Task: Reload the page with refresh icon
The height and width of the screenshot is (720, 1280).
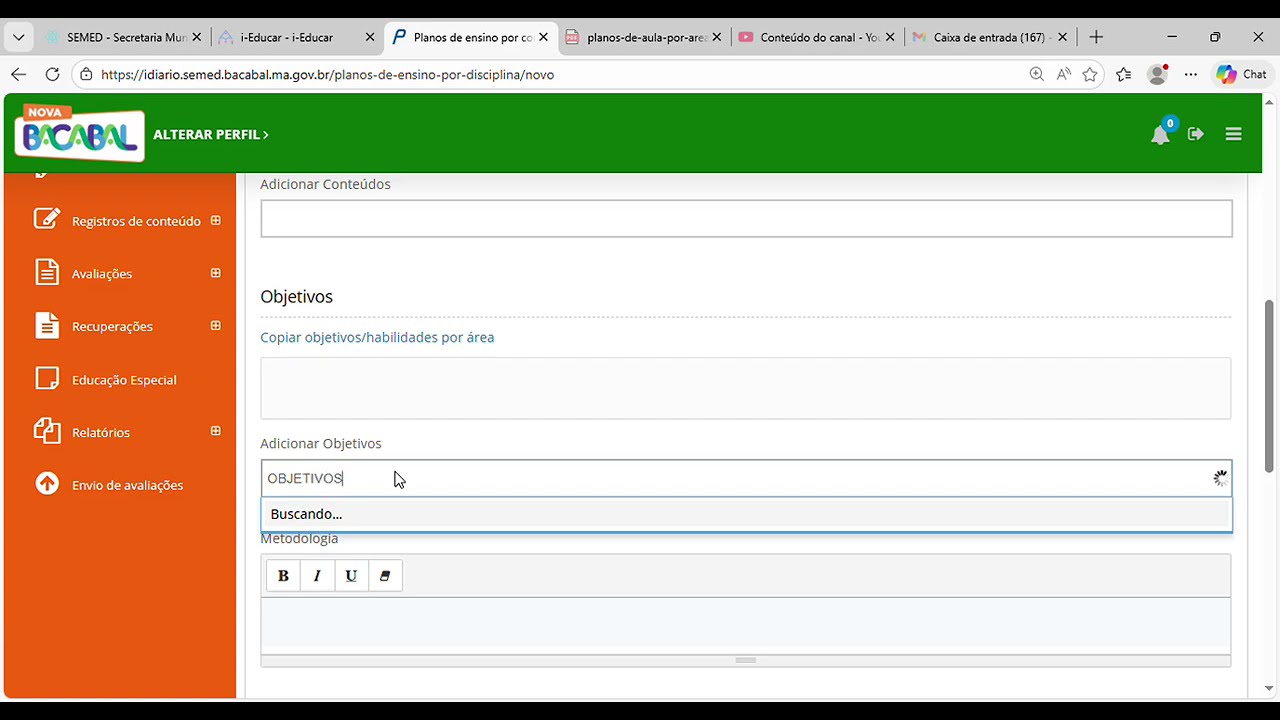Action: click(x=52, y=74)
